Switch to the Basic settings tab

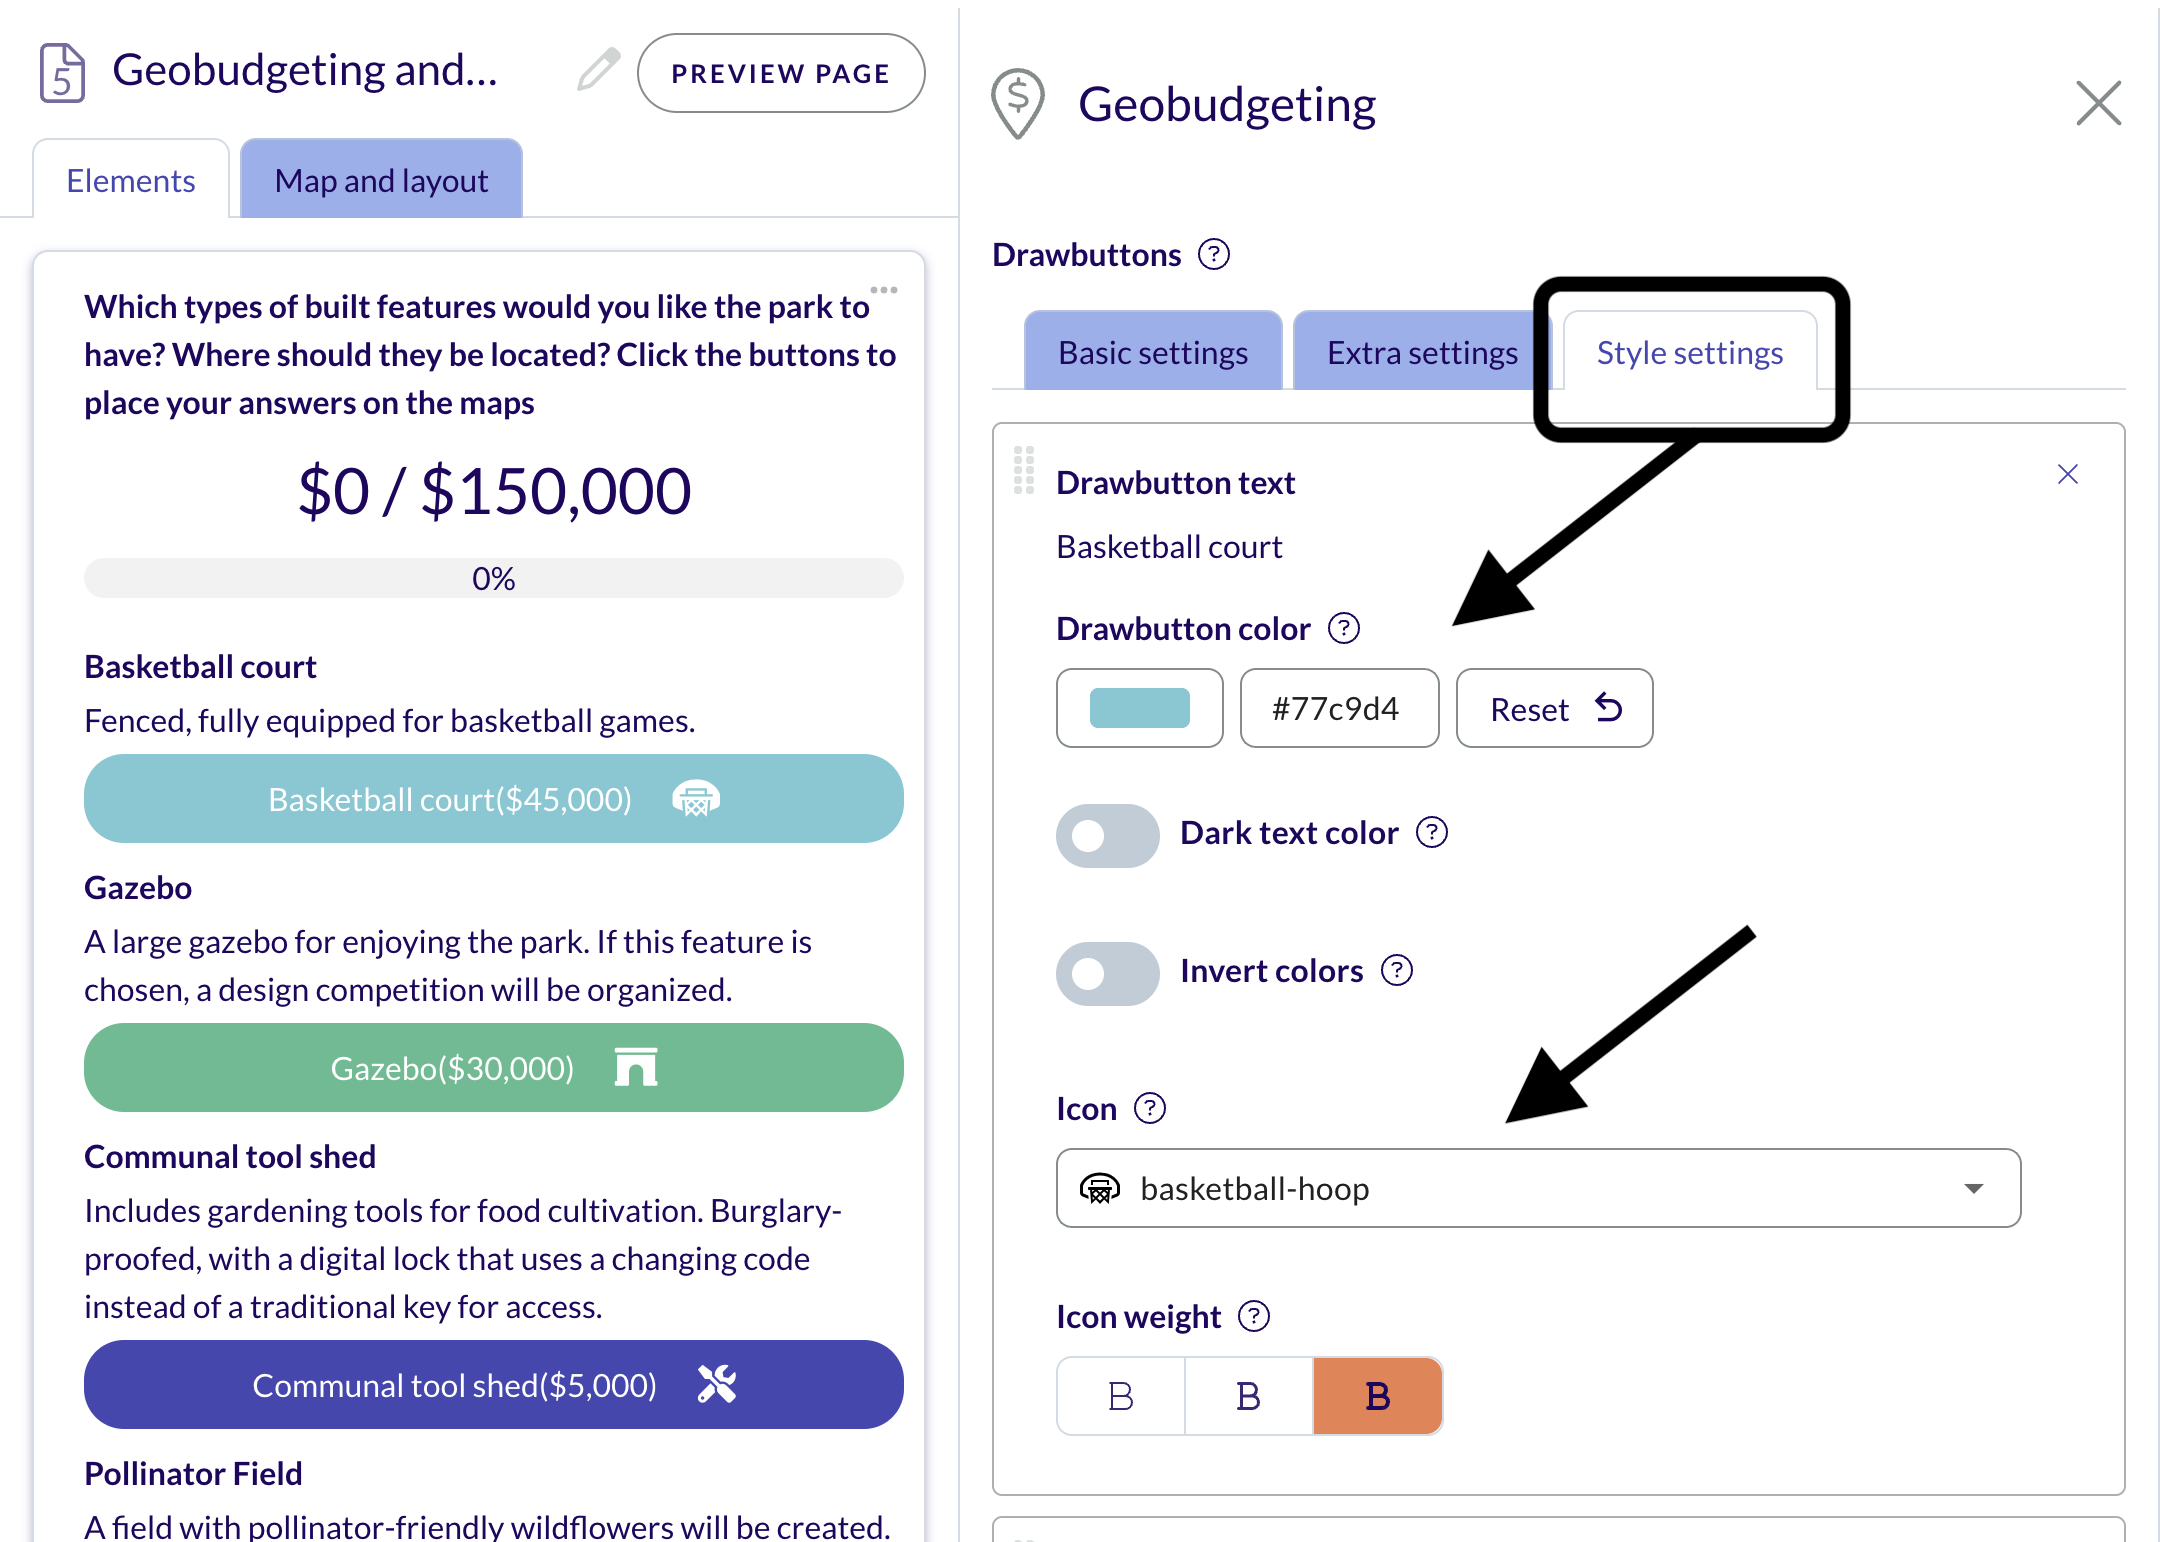[1153, 352]
